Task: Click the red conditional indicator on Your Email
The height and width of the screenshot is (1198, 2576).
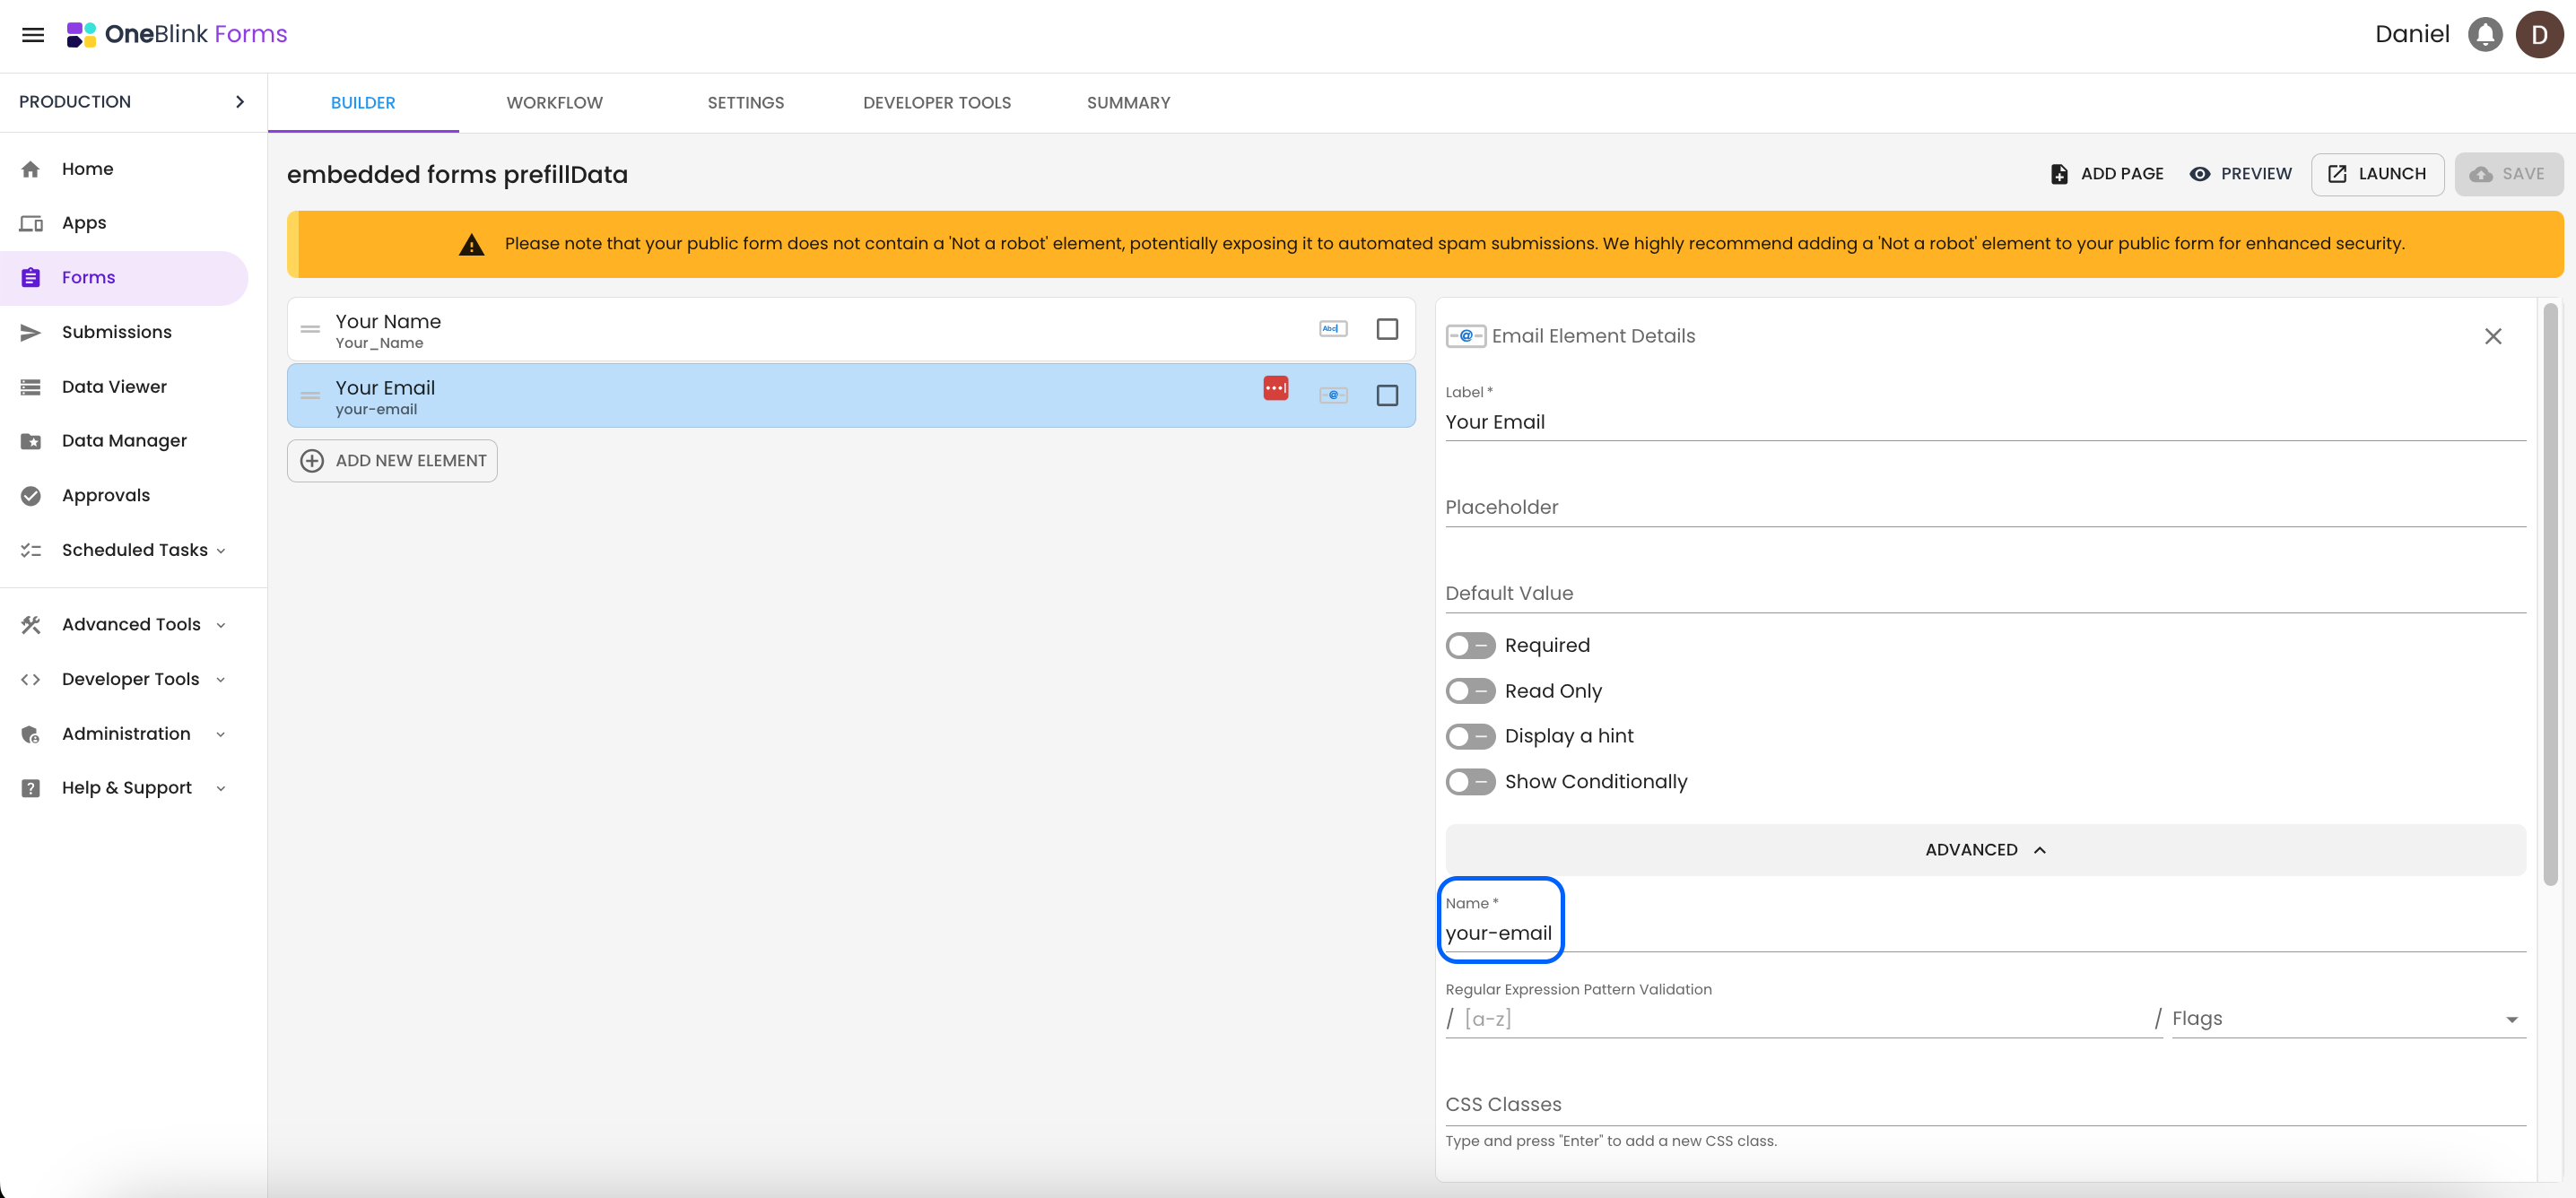Action: pos(1275,388)
